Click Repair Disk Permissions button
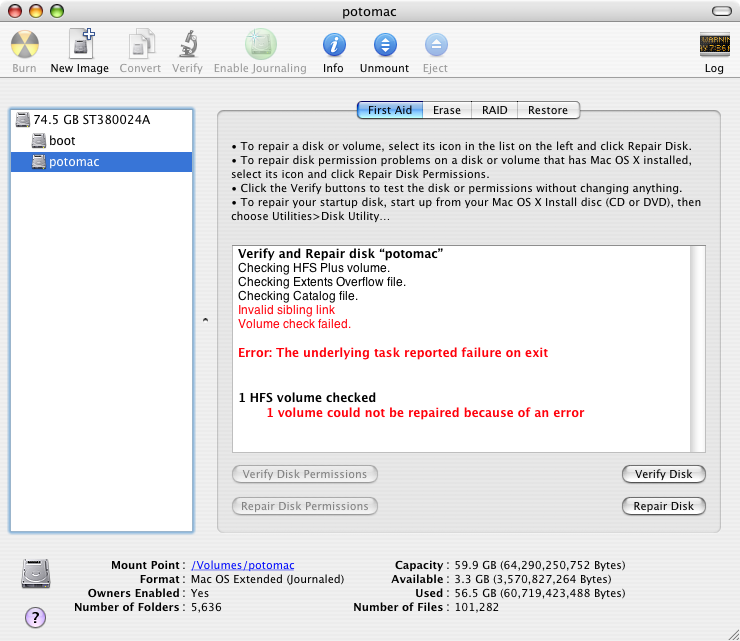The image size is (740, 641). pyautogui.click(x=305, y=506)
